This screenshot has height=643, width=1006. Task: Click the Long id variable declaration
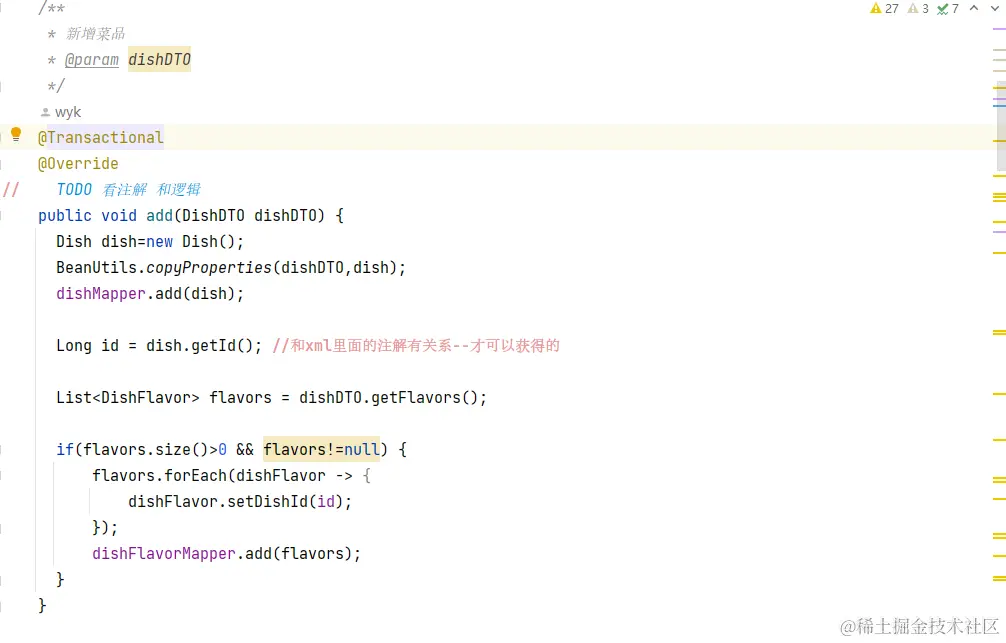[87, 345]
